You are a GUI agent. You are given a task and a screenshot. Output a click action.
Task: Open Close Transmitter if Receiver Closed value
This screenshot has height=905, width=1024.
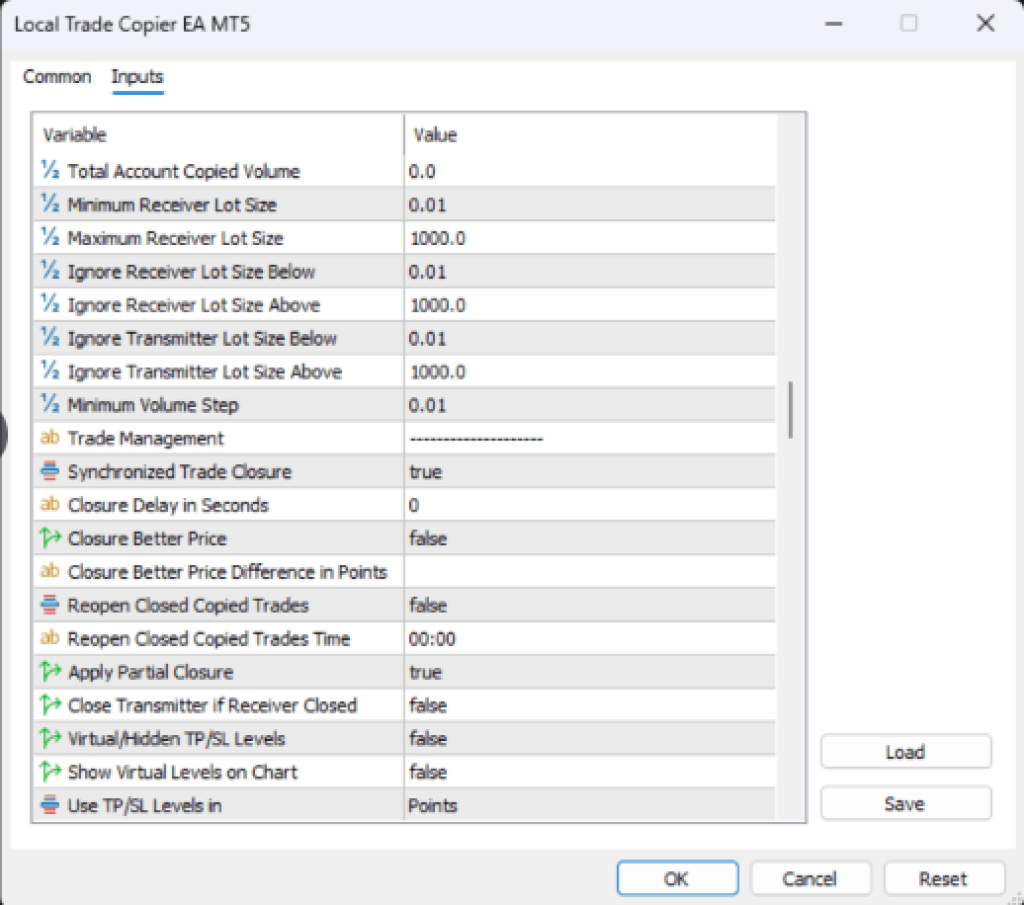[x=590, y=705]
